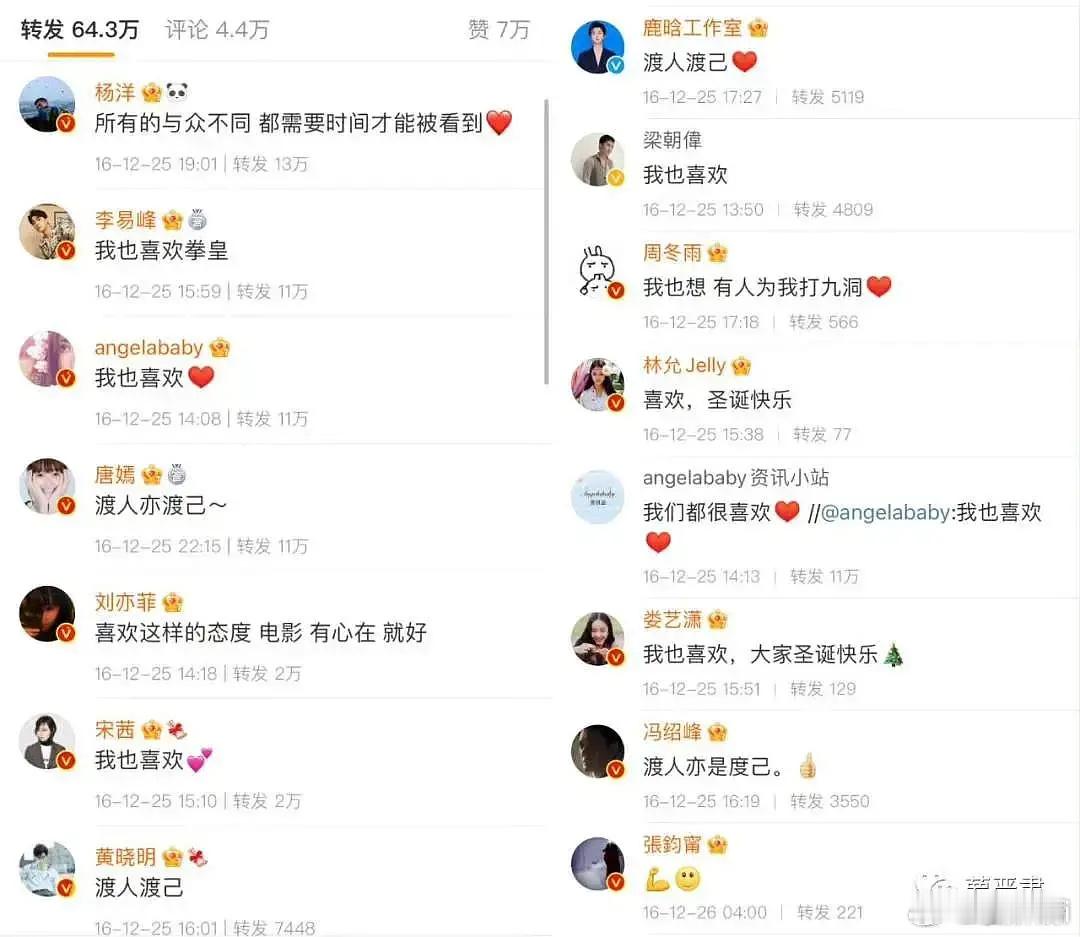Click the crown badge next to 唐嫣
The height and width of the screenshot is (937, 1080).
(152, 475)
